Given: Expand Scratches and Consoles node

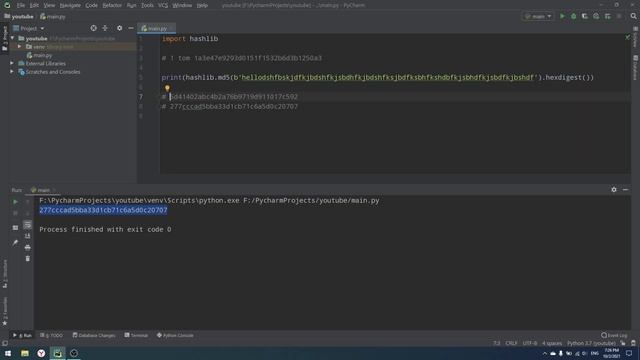Looking at the screenshot, I should (12, 72).
